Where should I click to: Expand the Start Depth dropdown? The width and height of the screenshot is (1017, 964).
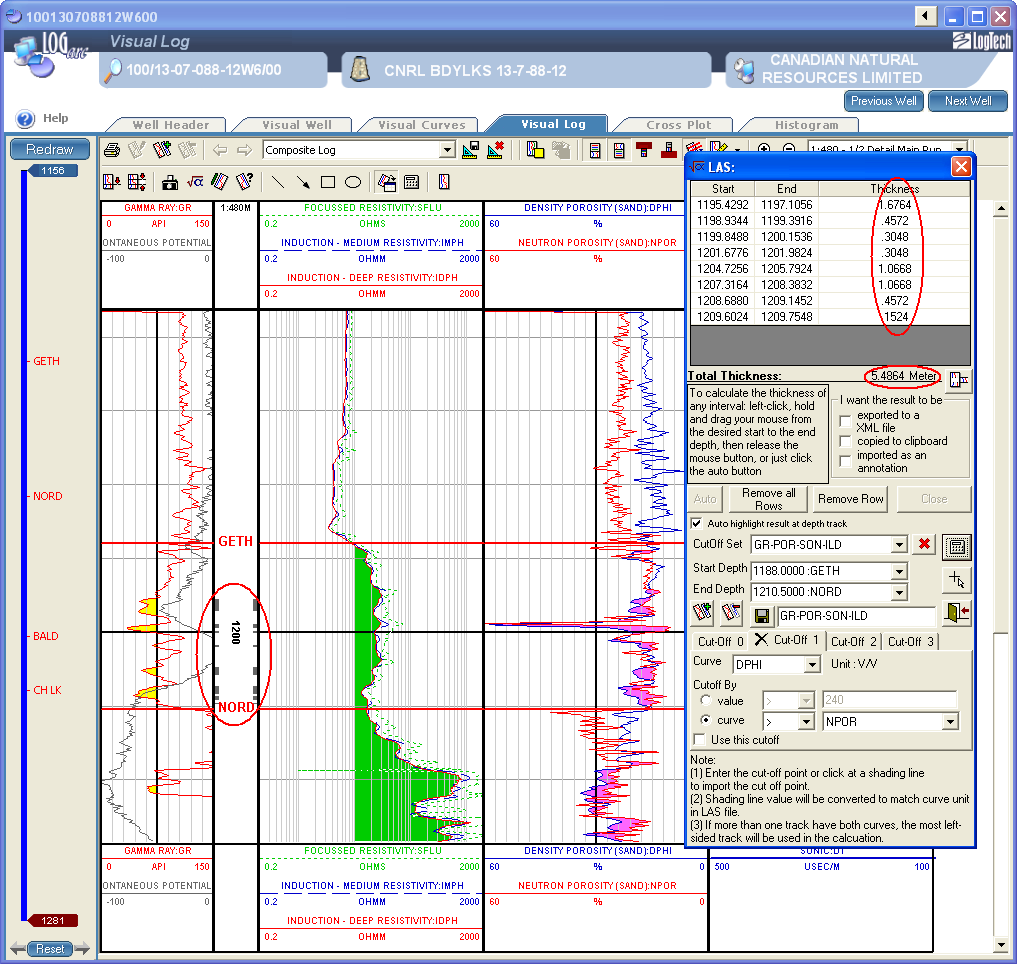[x=899, y=571]
